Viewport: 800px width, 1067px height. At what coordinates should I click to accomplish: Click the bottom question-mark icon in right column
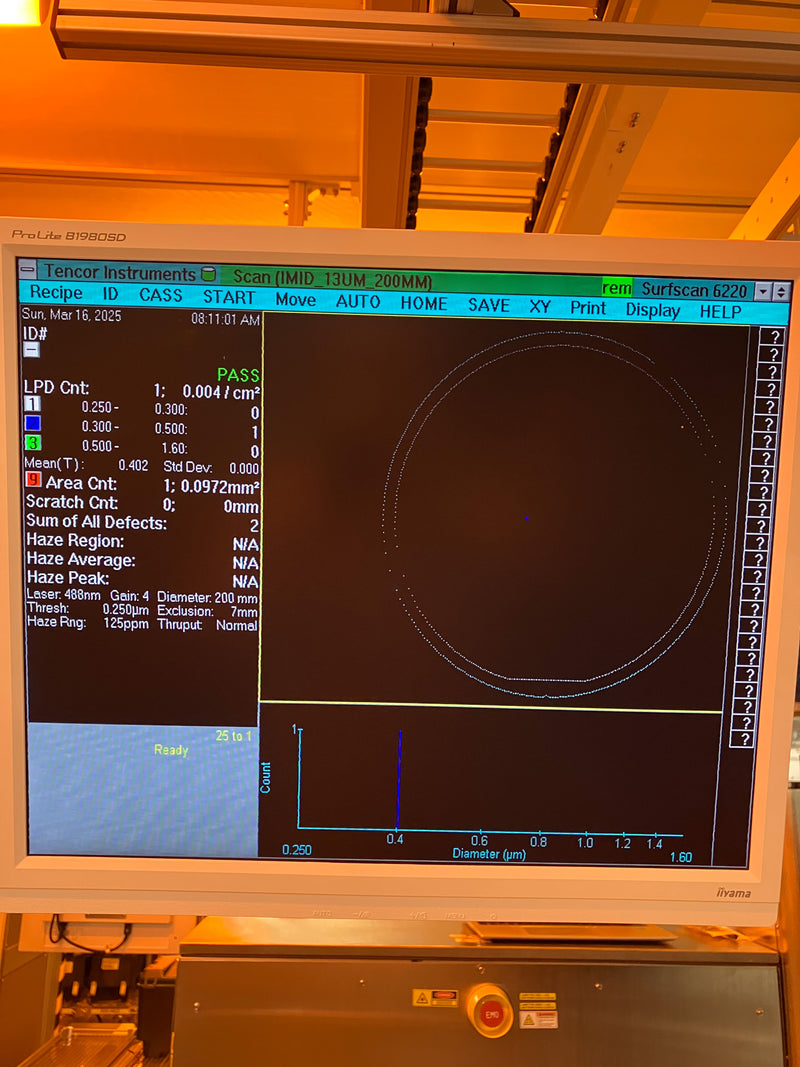tap(745, 740)
